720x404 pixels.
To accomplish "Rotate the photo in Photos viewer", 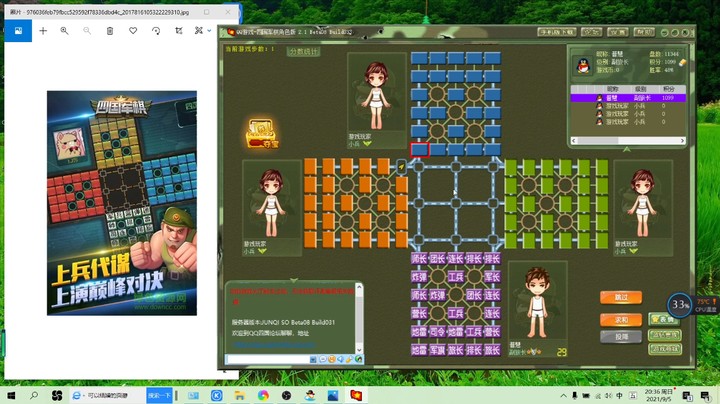I will click(x=156, y=31).
